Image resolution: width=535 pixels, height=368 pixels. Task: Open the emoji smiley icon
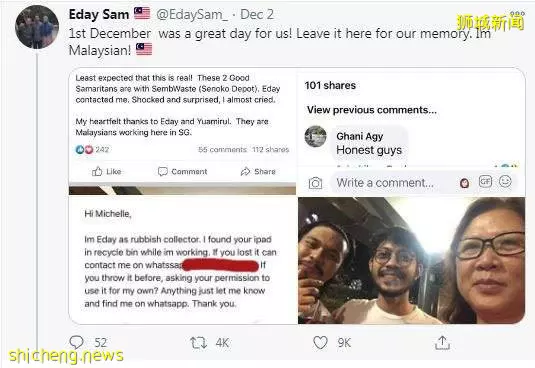click(x=505, y=181)
